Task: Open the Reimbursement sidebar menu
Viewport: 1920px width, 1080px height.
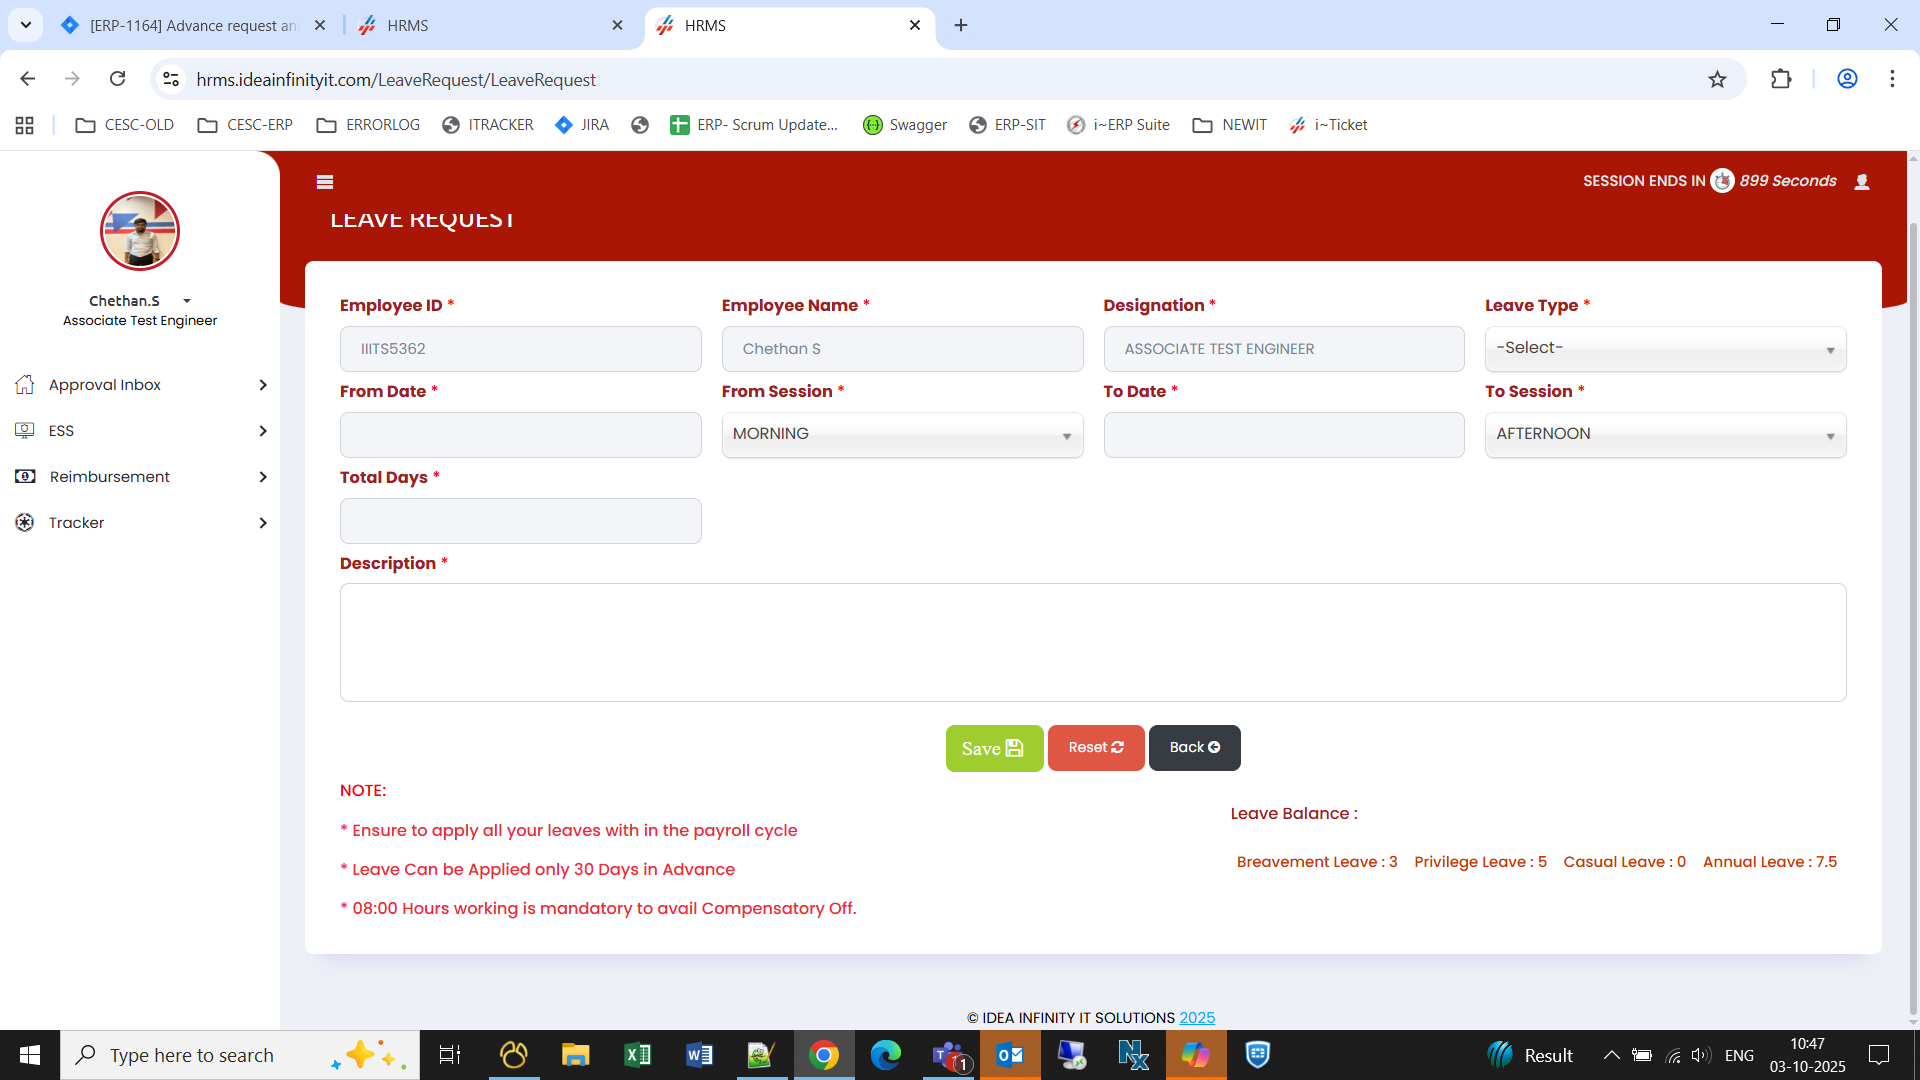Action: (110, 477)
